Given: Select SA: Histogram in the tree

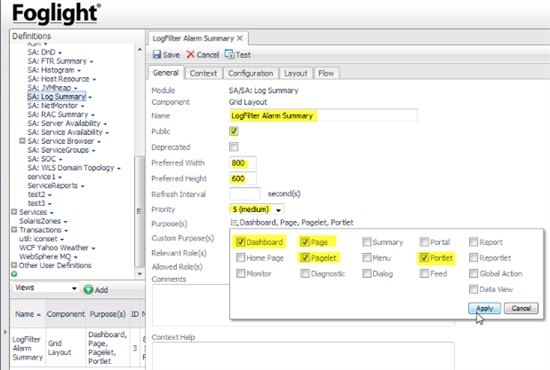Looking at the screenshot, I should (51, 70).
